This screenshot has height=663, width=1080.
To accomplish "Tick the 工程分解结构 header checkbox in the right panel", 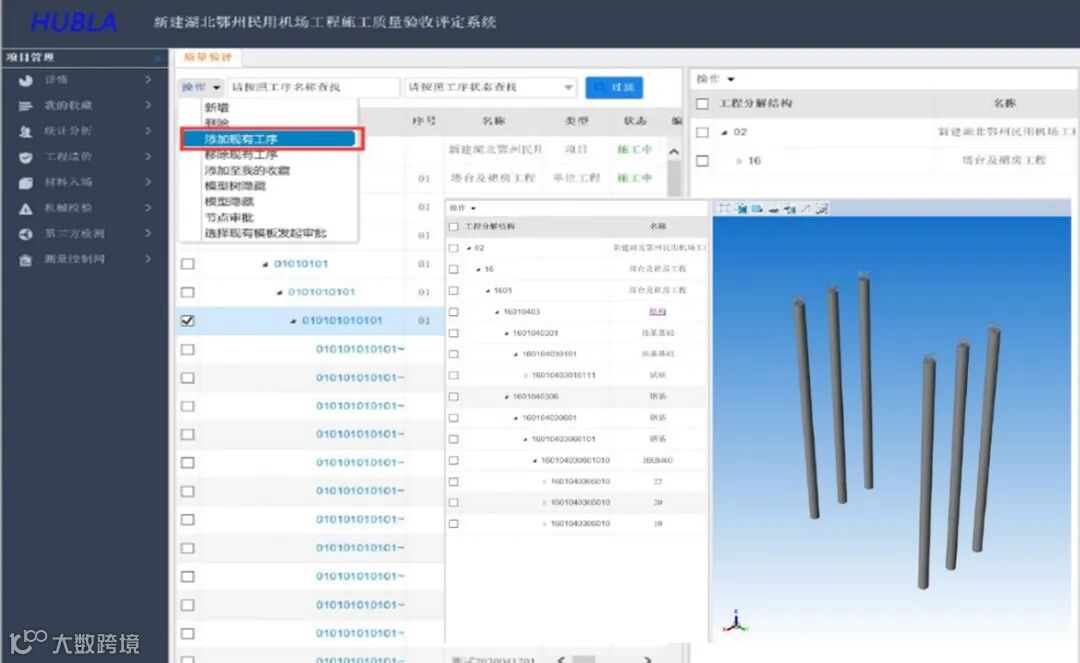I will click(702, 104).
